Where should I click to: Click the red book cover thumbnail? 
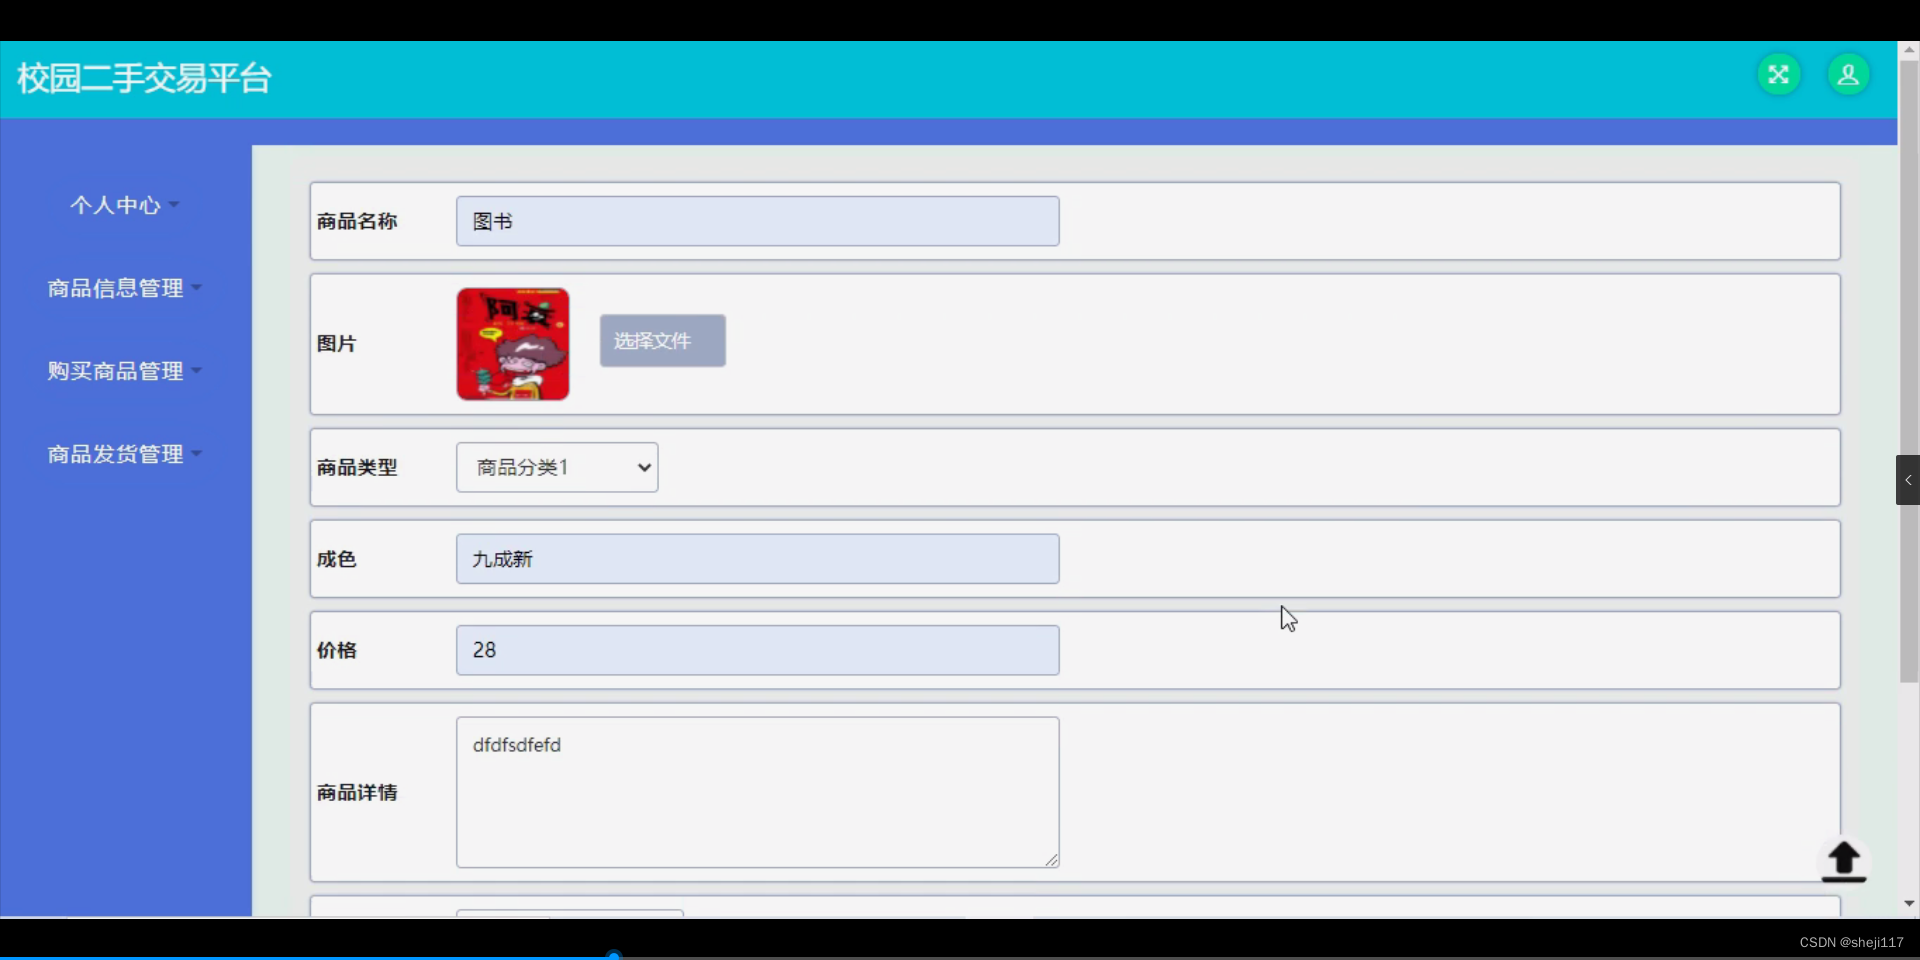[513, 344]
